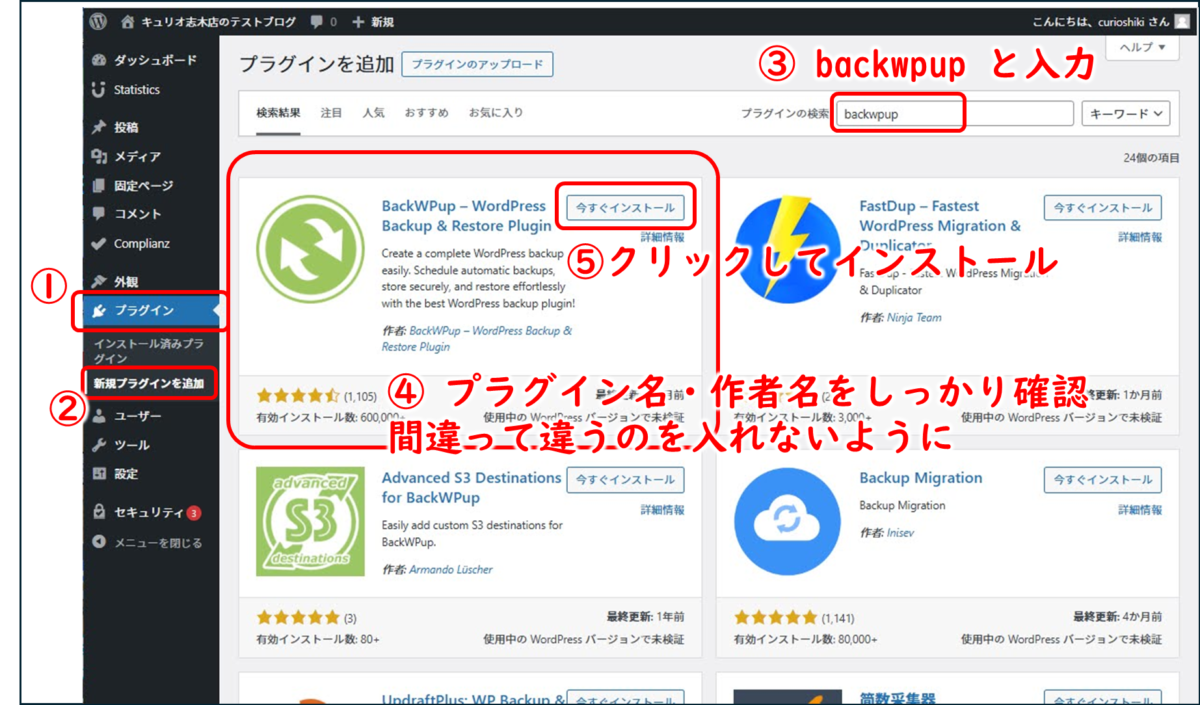This screenshot has height=705, width=1200.
Task: Open 詳細情報 for Advanced S3 Destinations
Action: tap(663, 510)
